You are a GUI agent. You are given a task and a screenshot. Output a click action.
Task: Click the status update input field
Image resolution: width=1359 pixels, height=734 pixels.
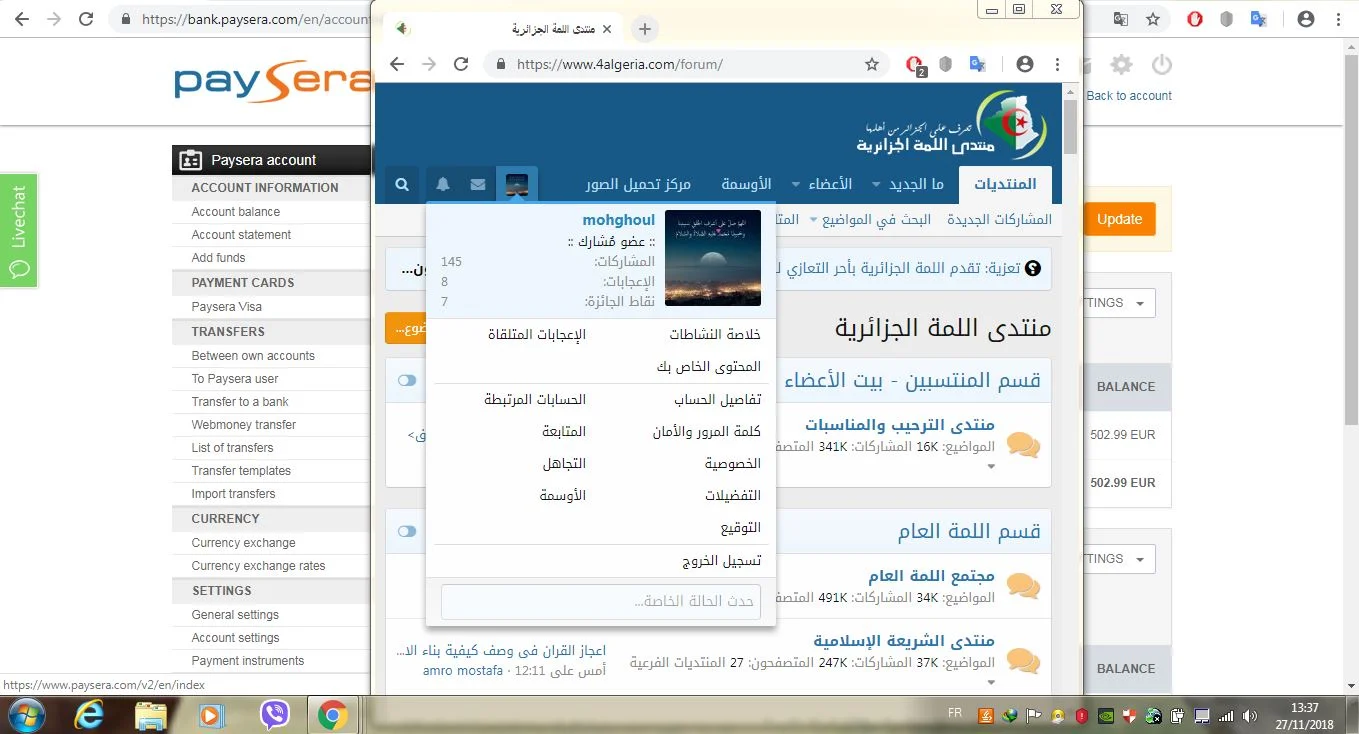coord(600,602)
